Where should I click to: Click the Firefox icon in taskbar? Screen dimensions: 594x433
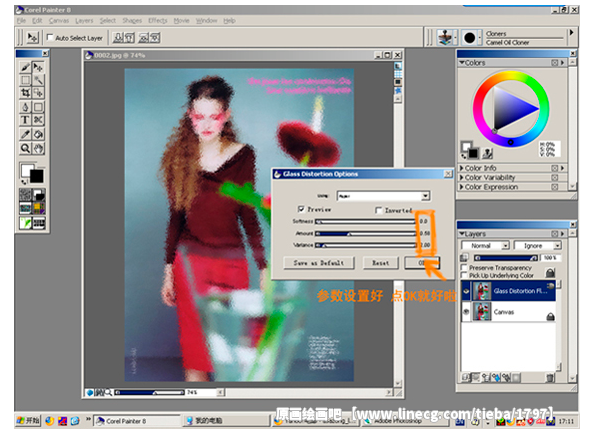tap(50, 420)
